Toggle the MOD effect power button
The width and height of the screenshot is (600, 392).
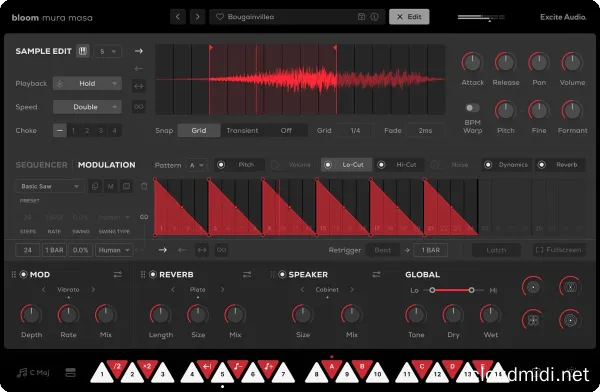tap(24, 274)
